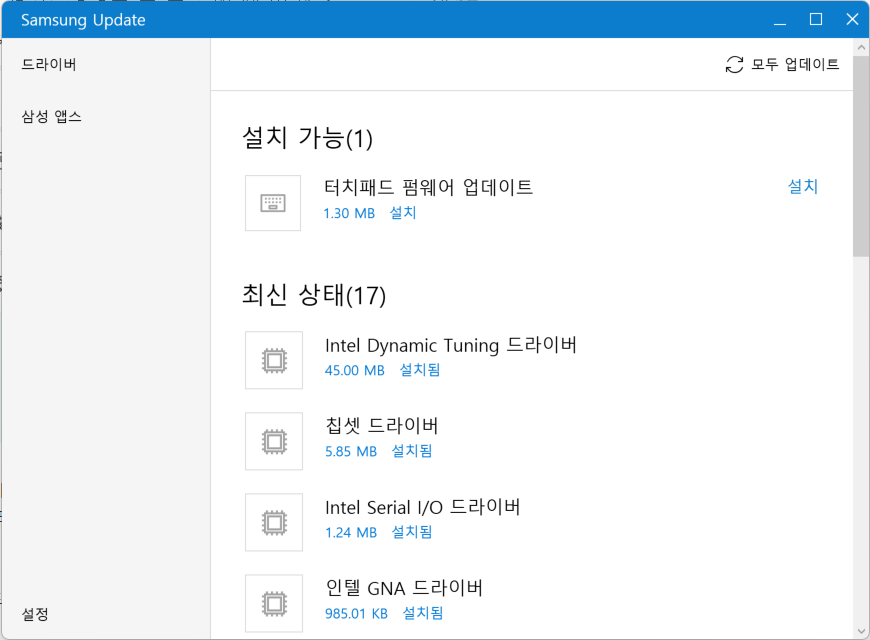The width and height of the screenshot is (870, 640).
Task: Click the 1.24 MB size text
Action: 351,532
